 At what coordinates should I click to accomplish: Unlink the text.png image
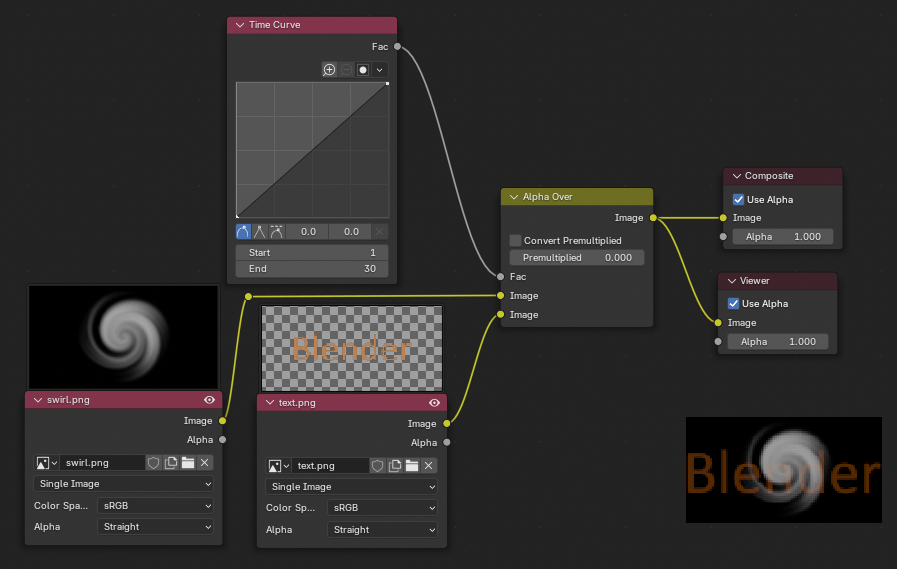pos(428,465)
